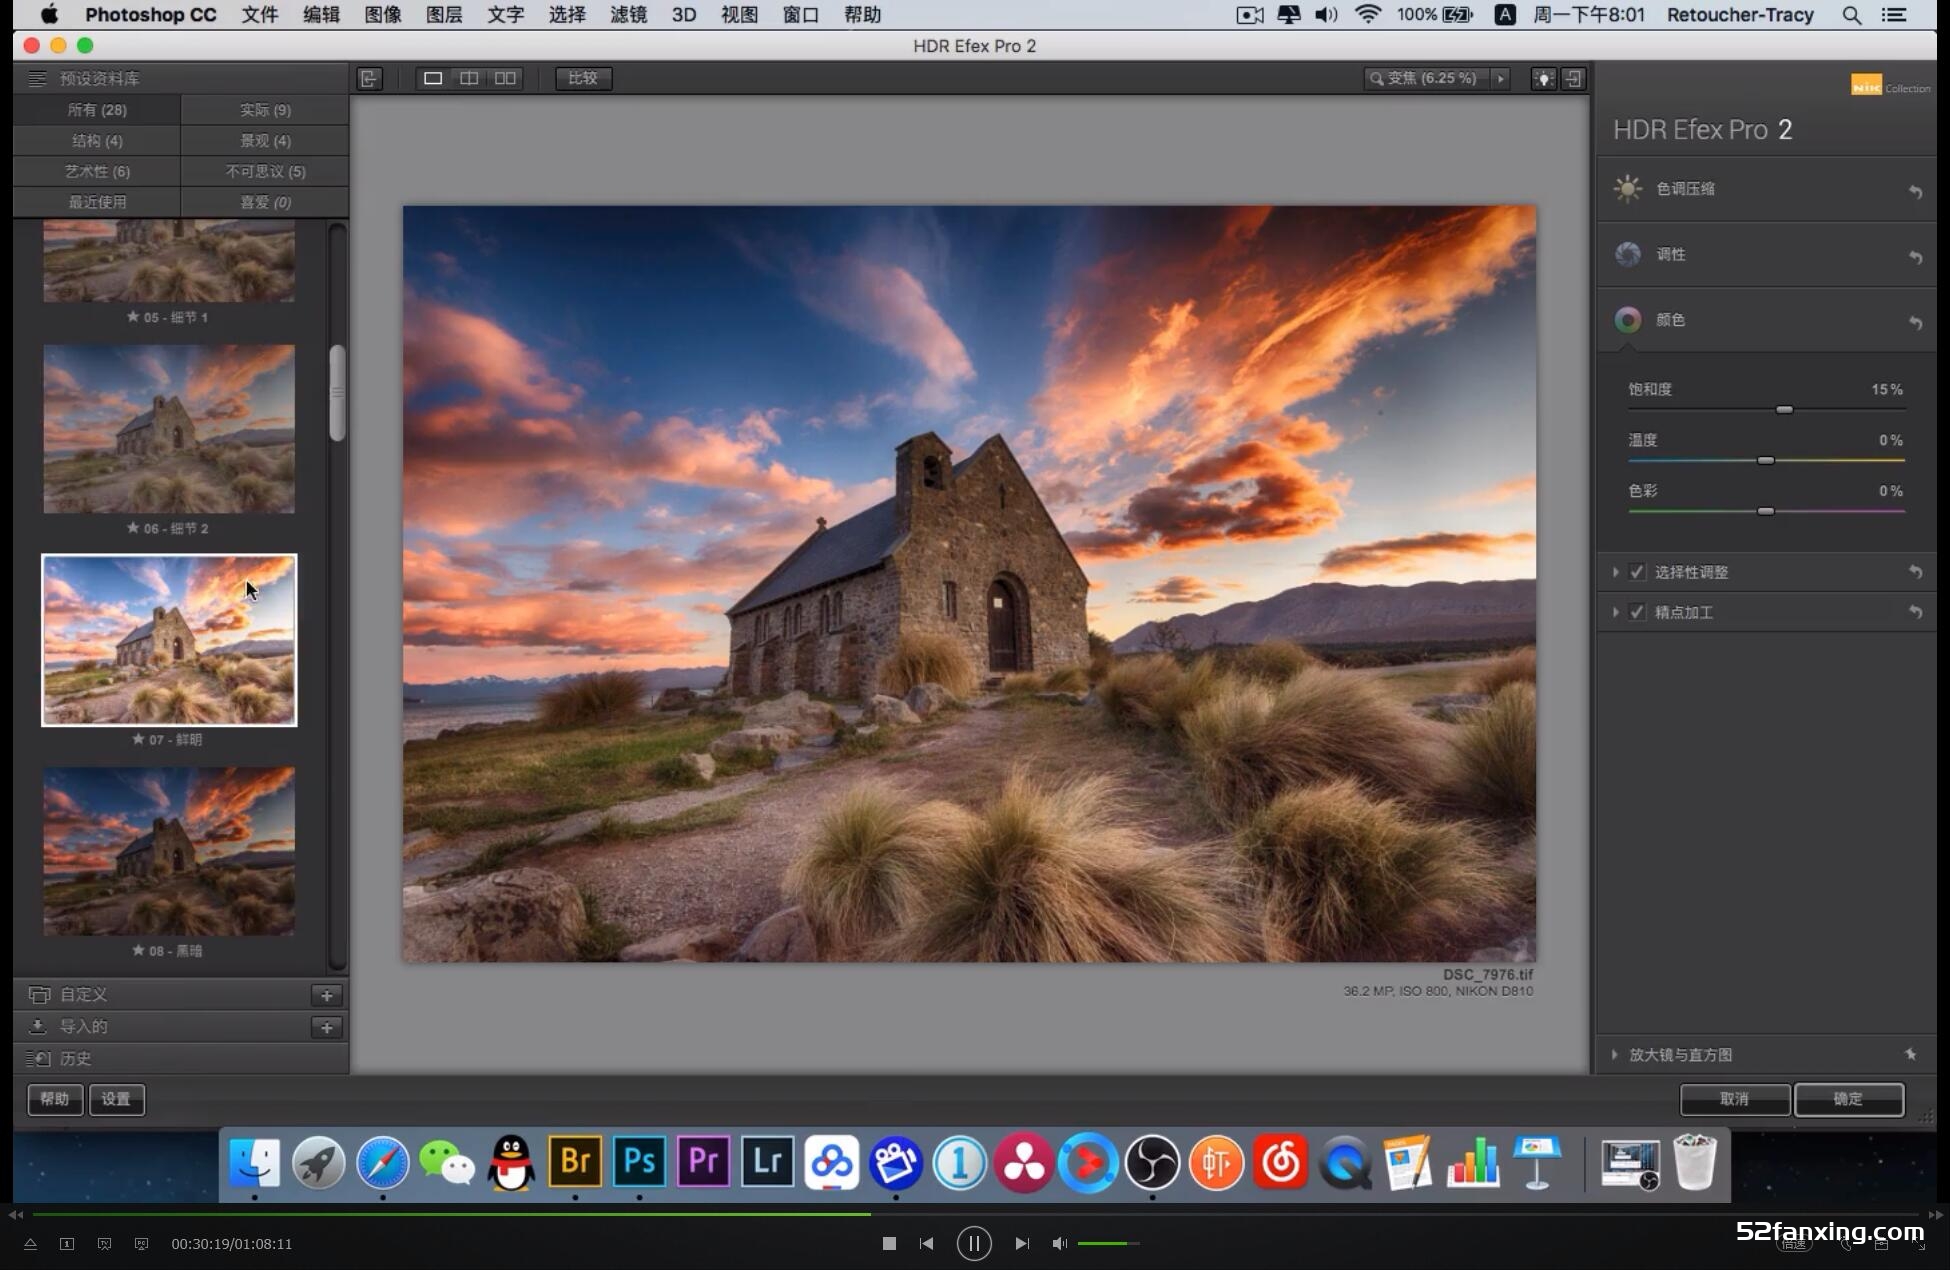Launch Lightroom from the dock

click(x=767, y=1162)
